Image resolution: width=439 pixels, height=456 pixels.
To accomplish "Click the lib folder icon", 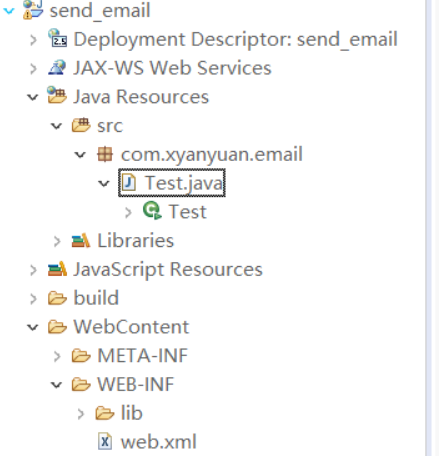I will click(105, 413).
